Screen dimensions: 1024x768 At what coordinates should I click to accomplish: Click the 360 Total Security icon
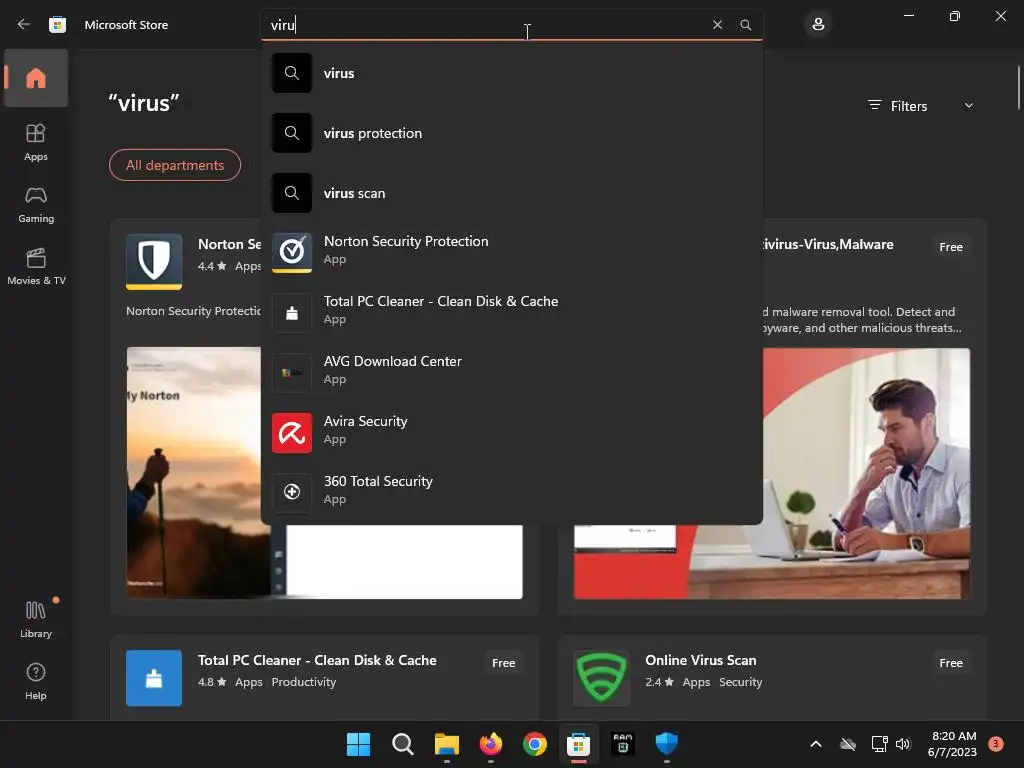coord(292,492)
